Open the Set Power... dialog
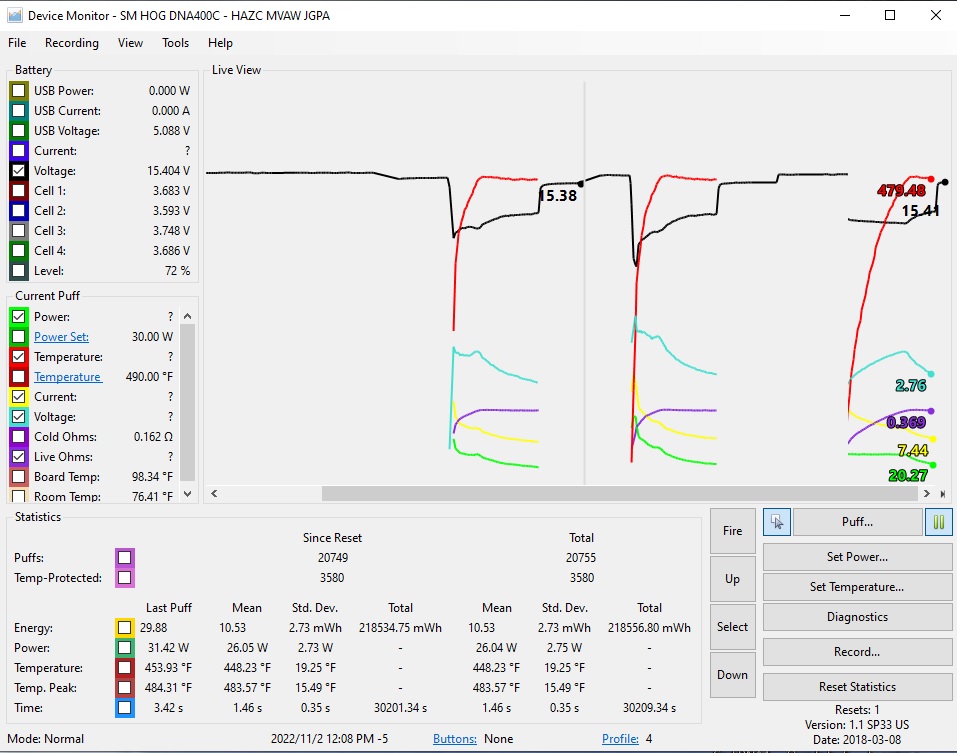Image resolution: width=957 pixels, height=753 pixels. pyautogui.click(x=857, y=557)
